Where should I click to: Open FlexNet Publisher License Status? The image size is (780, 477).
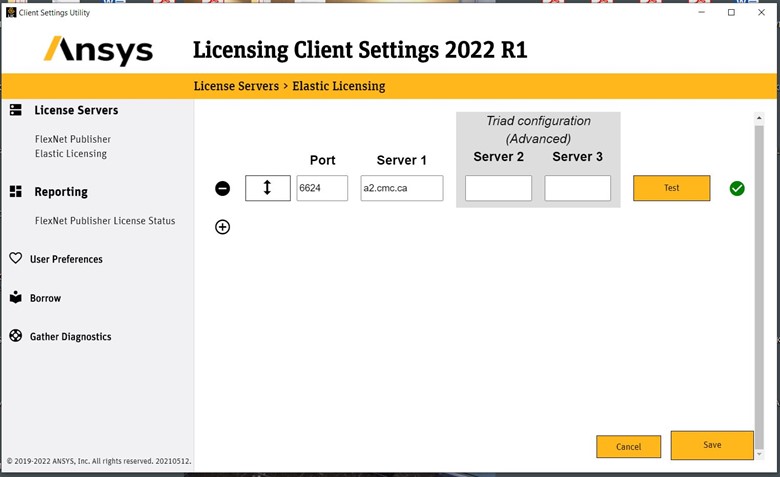105,221
